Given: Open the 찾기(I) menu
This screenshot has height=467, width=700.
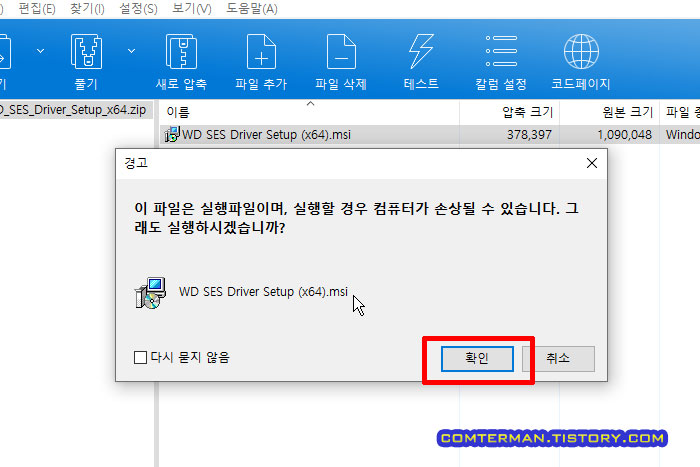Looking at the screenshot, I should 87,8.
